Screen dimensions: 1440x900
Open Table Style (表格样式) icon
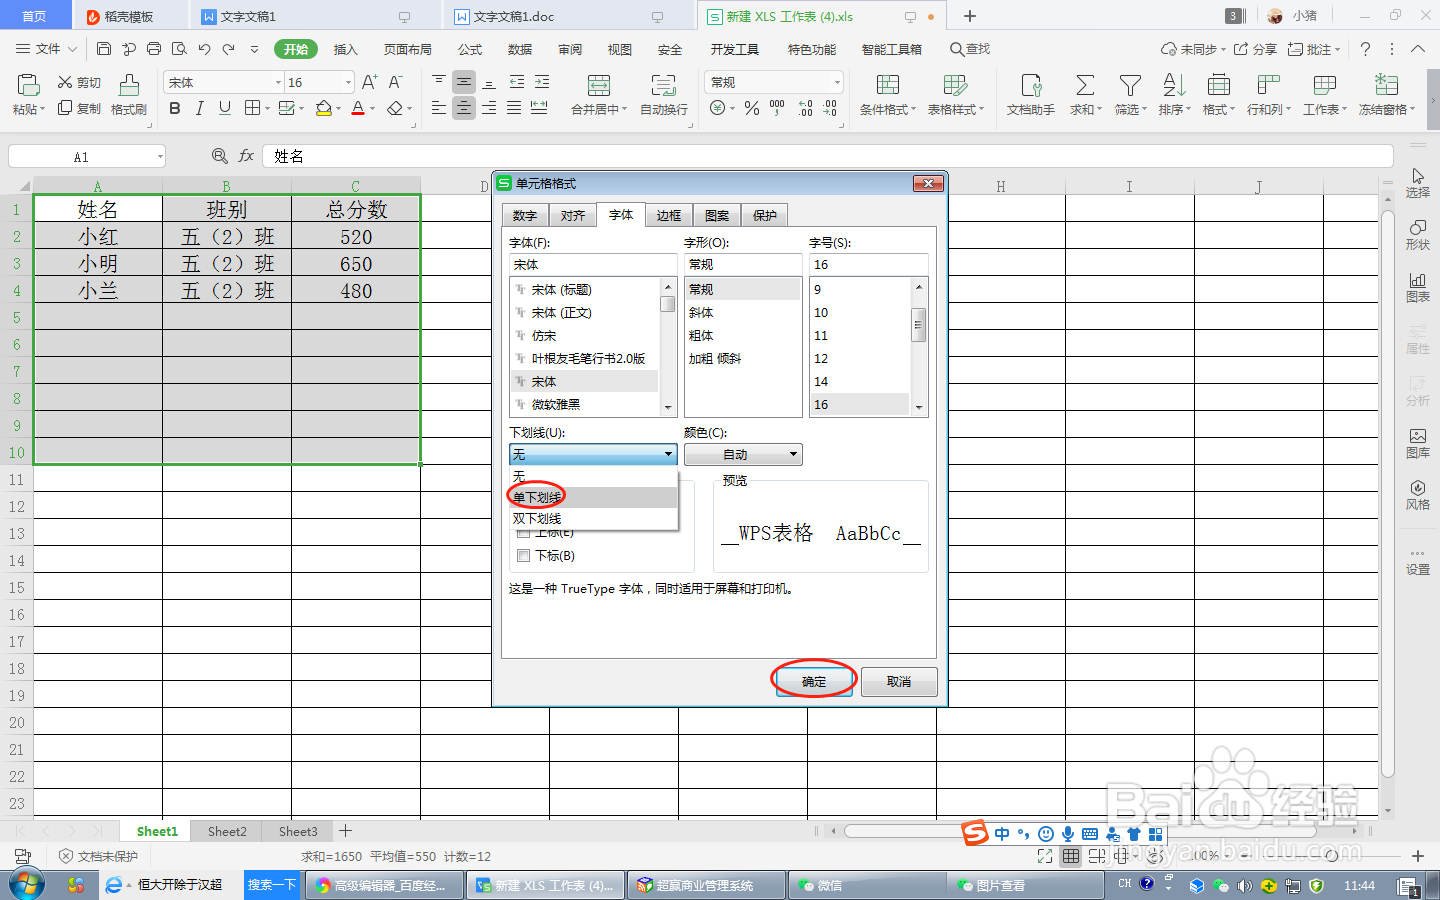click(955, 86)
